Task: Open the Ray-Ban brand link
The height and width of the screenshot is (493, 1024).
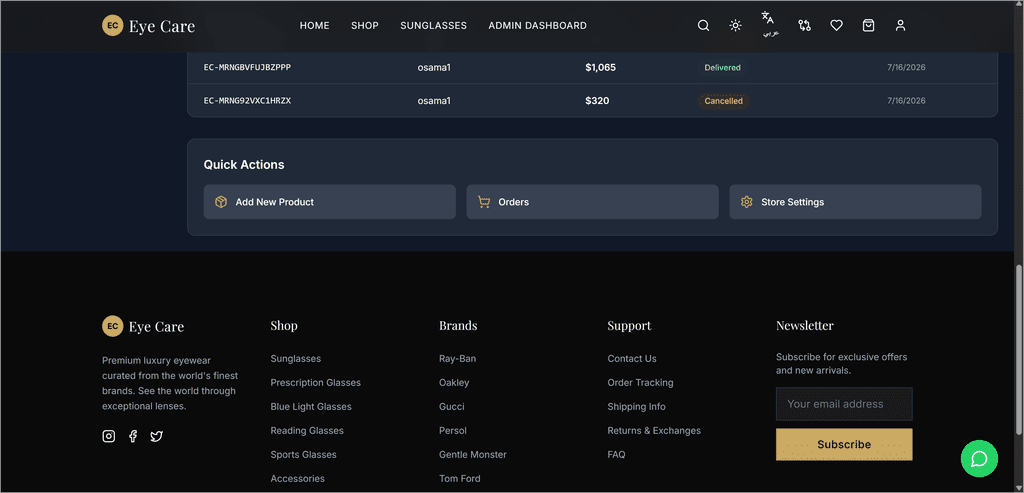Action: click(458, 358)
